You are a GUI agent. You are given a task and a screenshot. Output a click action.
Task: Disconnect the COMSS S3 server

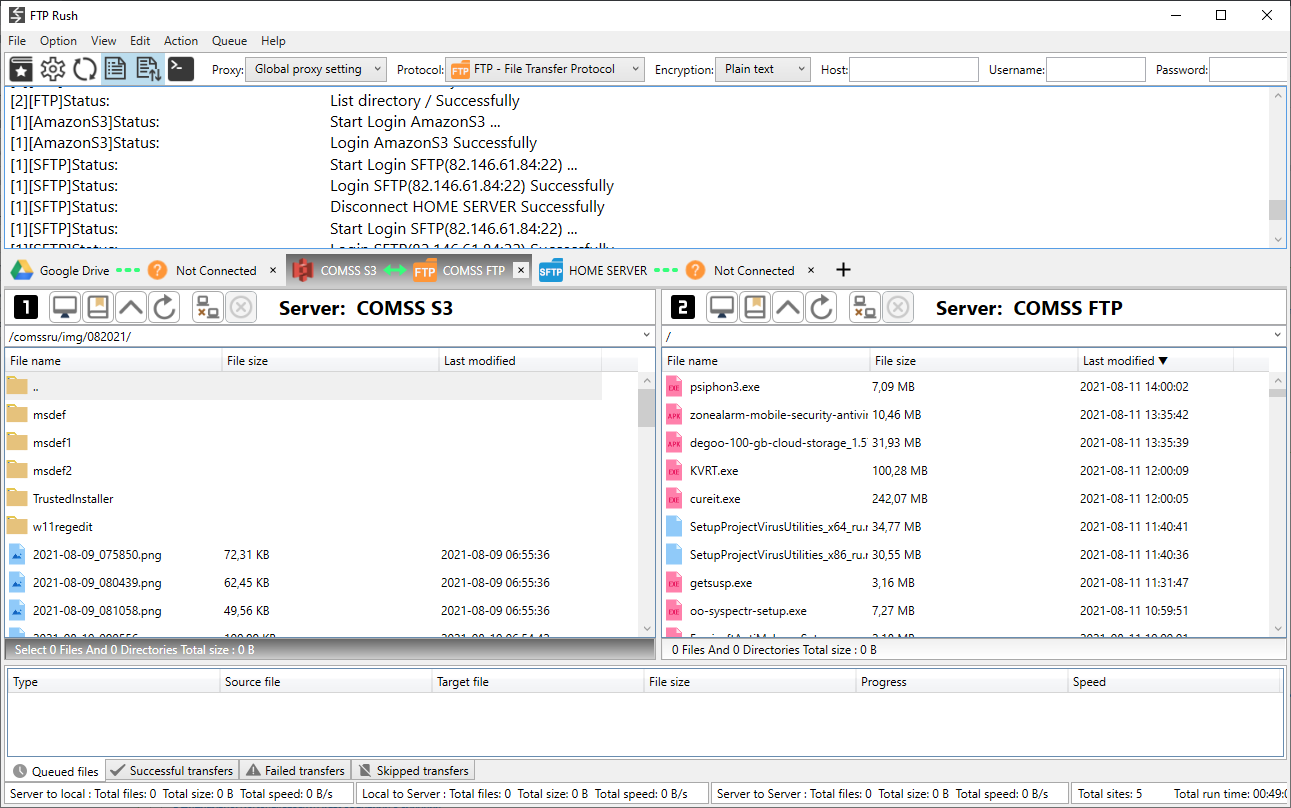(x=208, y=308)
